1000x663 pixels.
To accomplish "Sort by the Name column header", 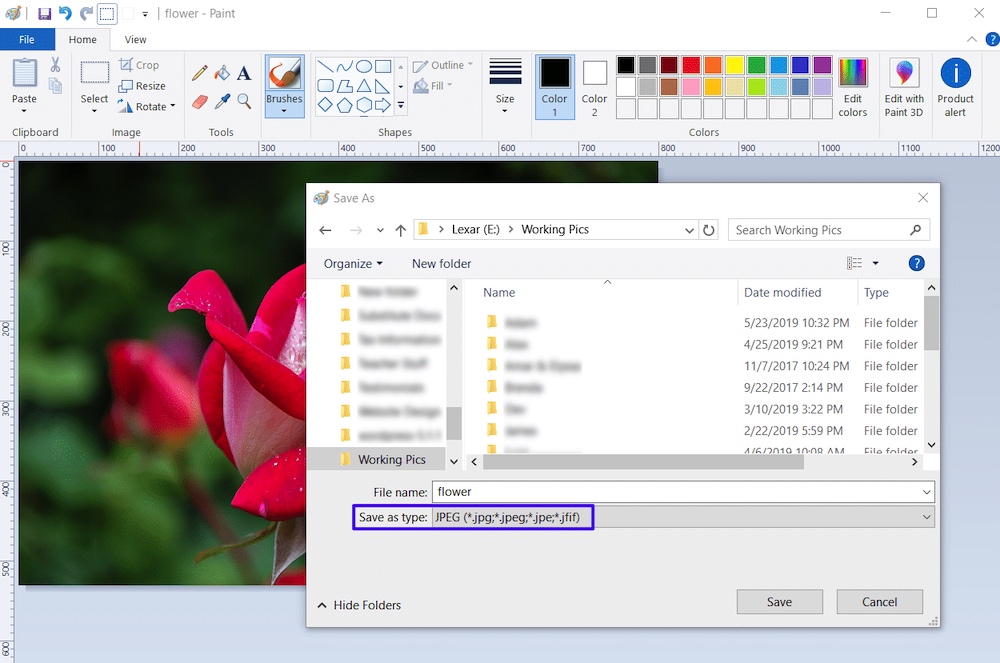I will click(x=499, y=293).
